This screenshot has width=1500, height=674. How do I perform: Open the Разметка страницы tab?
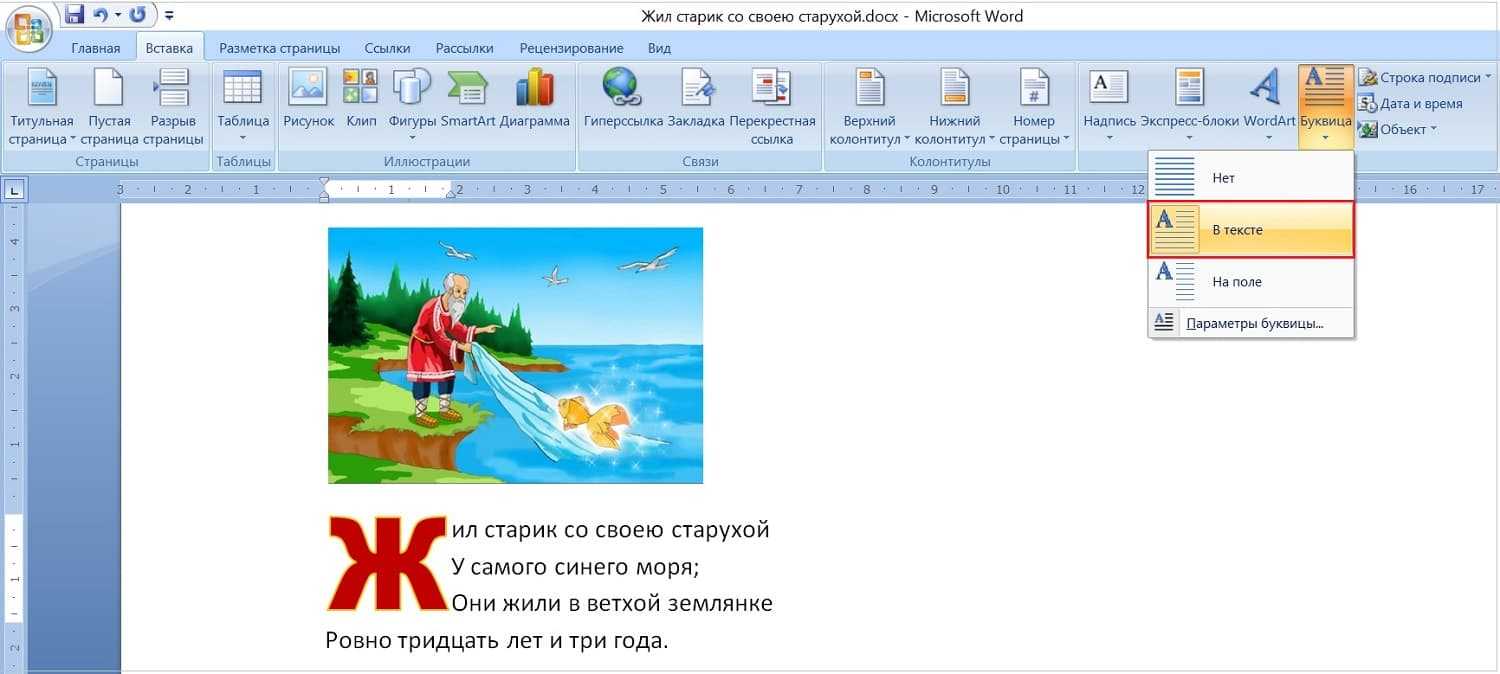click(279, 48)
